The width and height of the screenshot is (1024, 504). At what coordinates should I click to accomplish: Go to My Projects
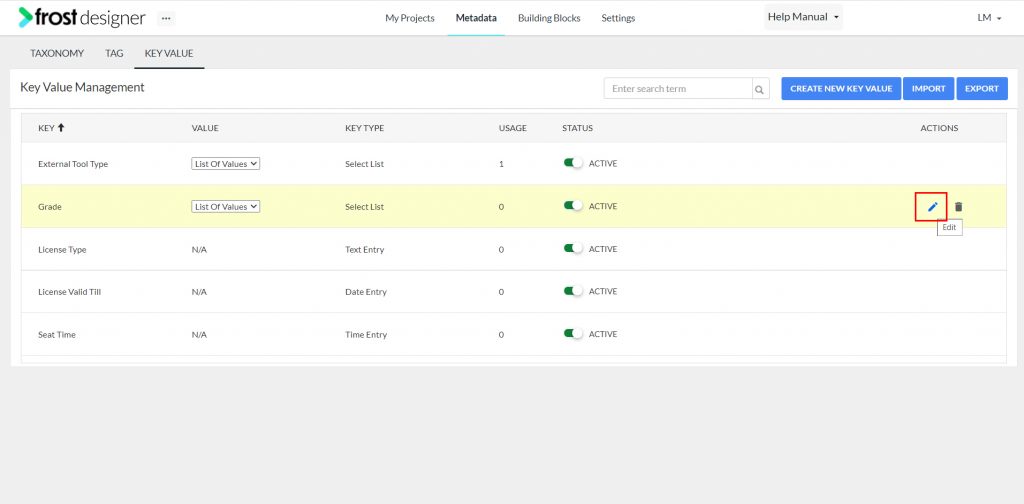(409, 18)
